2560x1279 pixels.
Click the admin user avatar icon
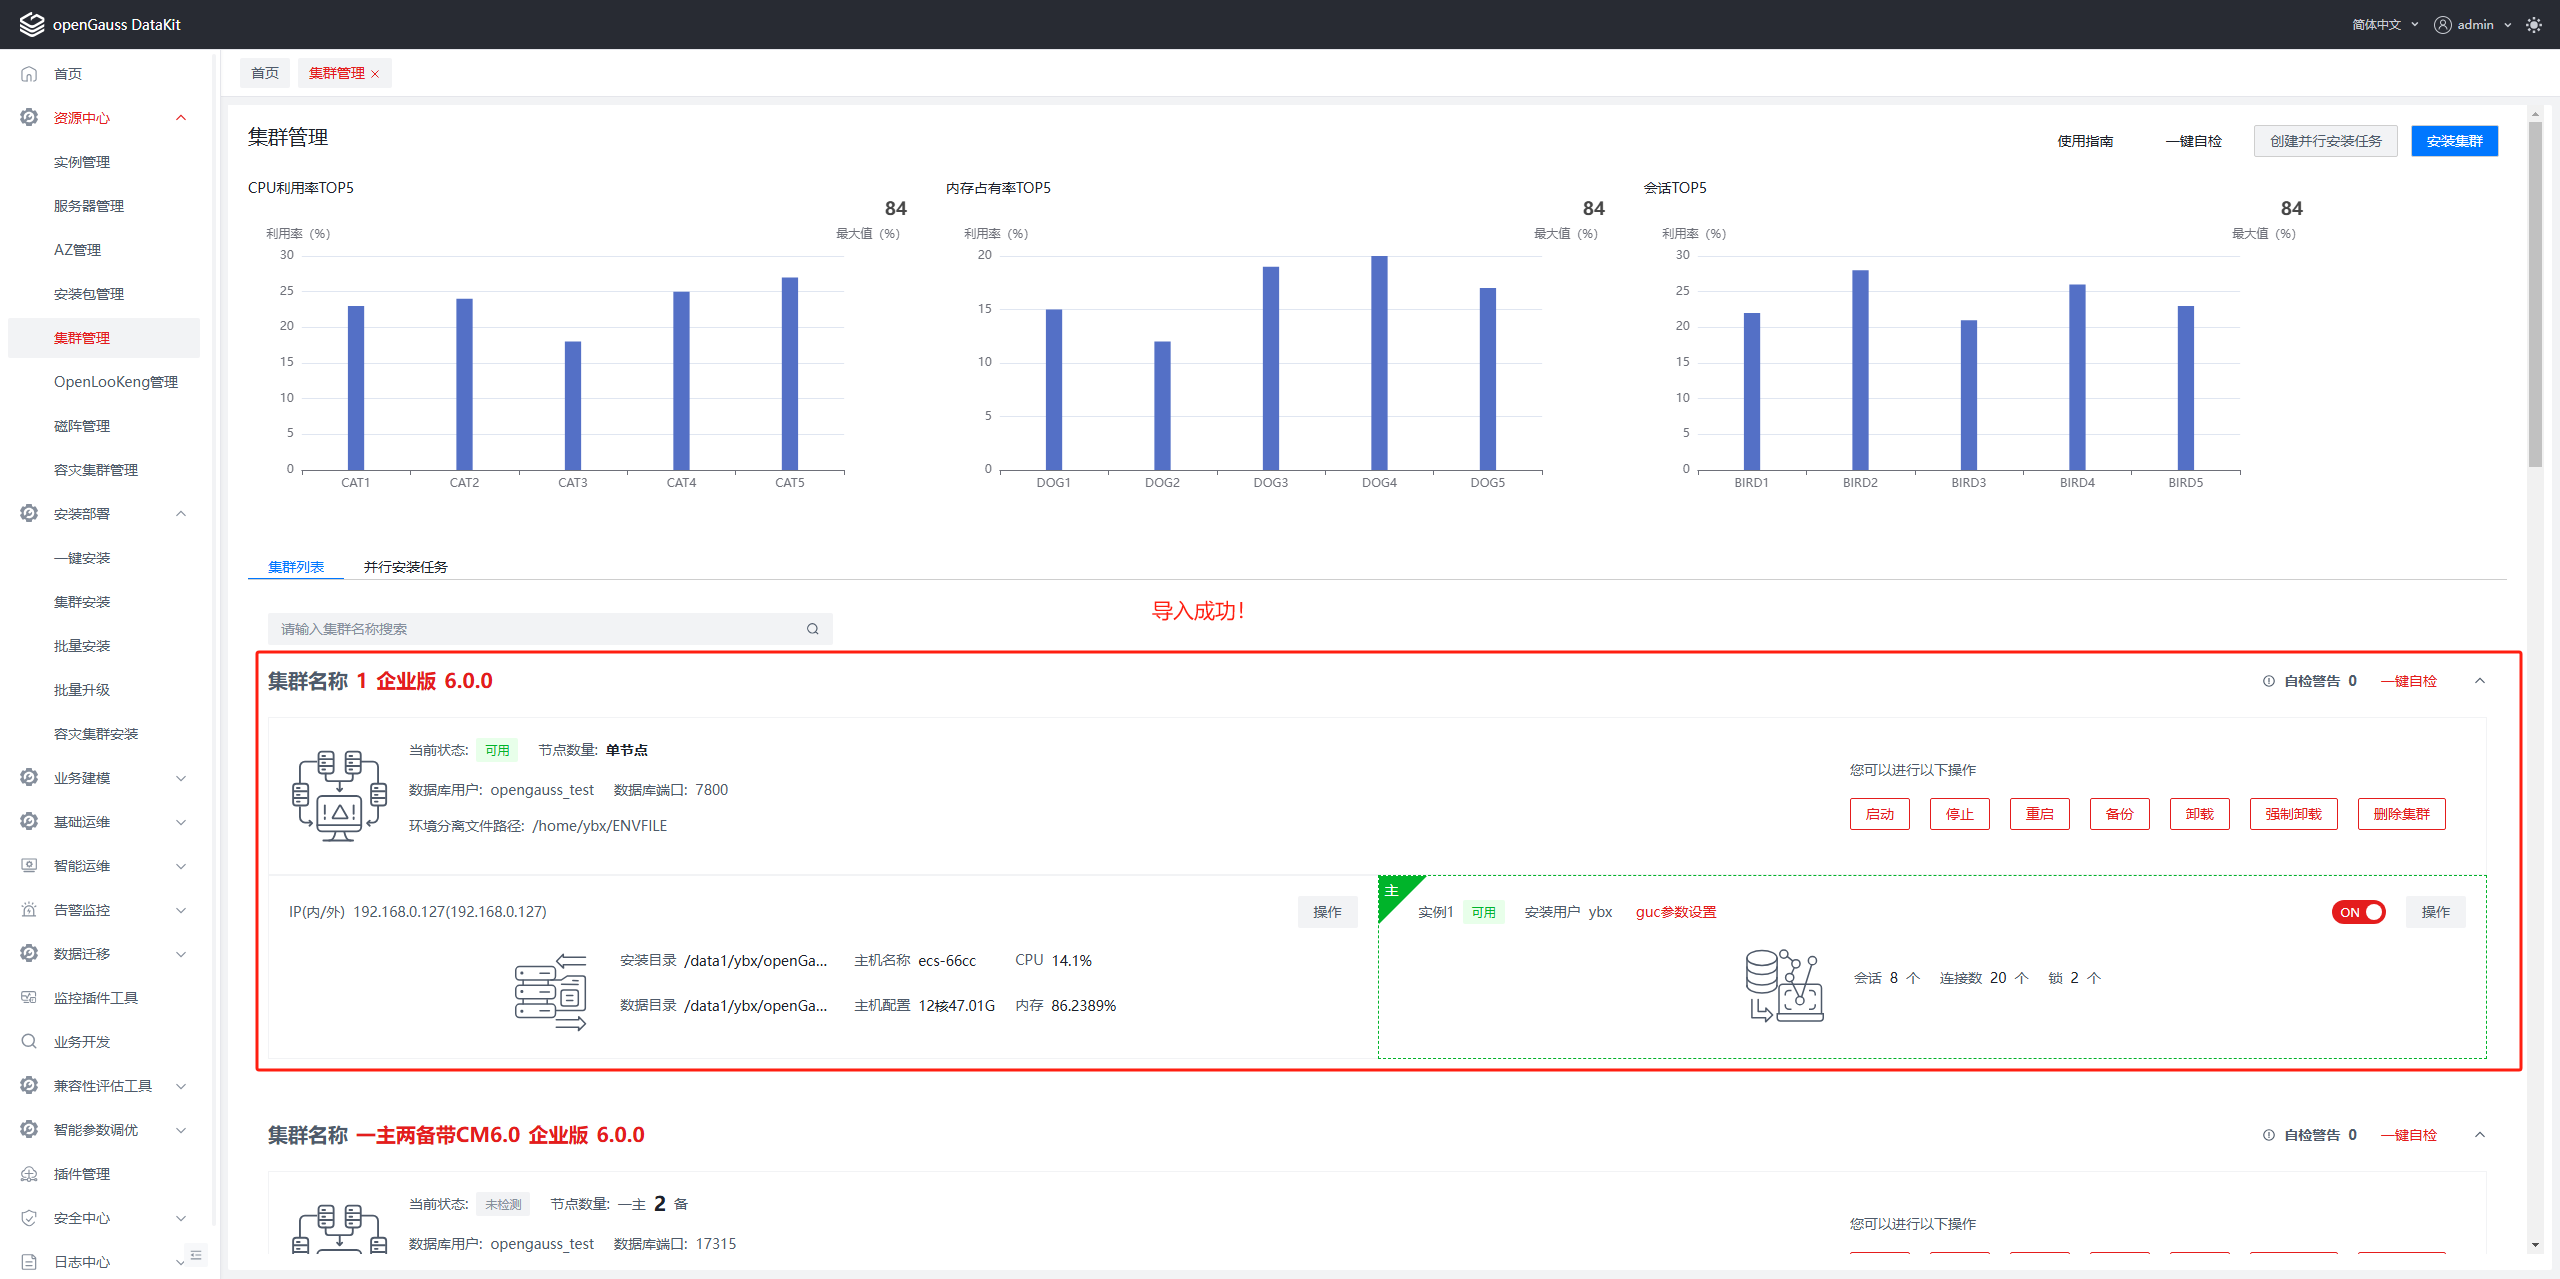click(x=2443, y=25)
